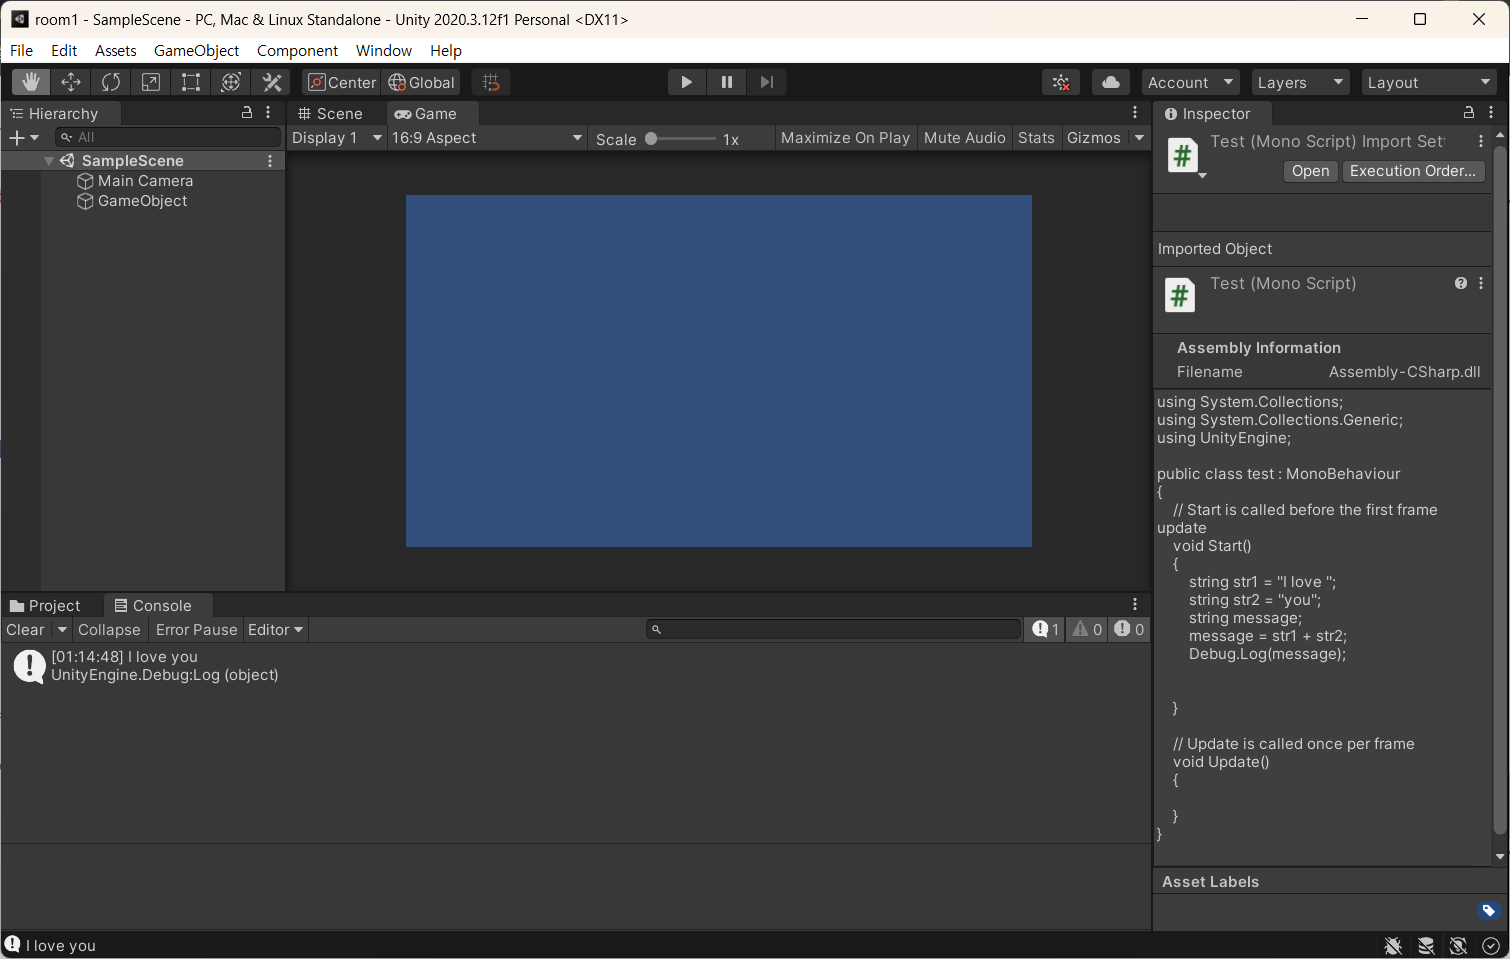Toggle Error Pause in Console
This screenshot has height=959, width=1510.
pyautogui.click(x=197, y=630)
